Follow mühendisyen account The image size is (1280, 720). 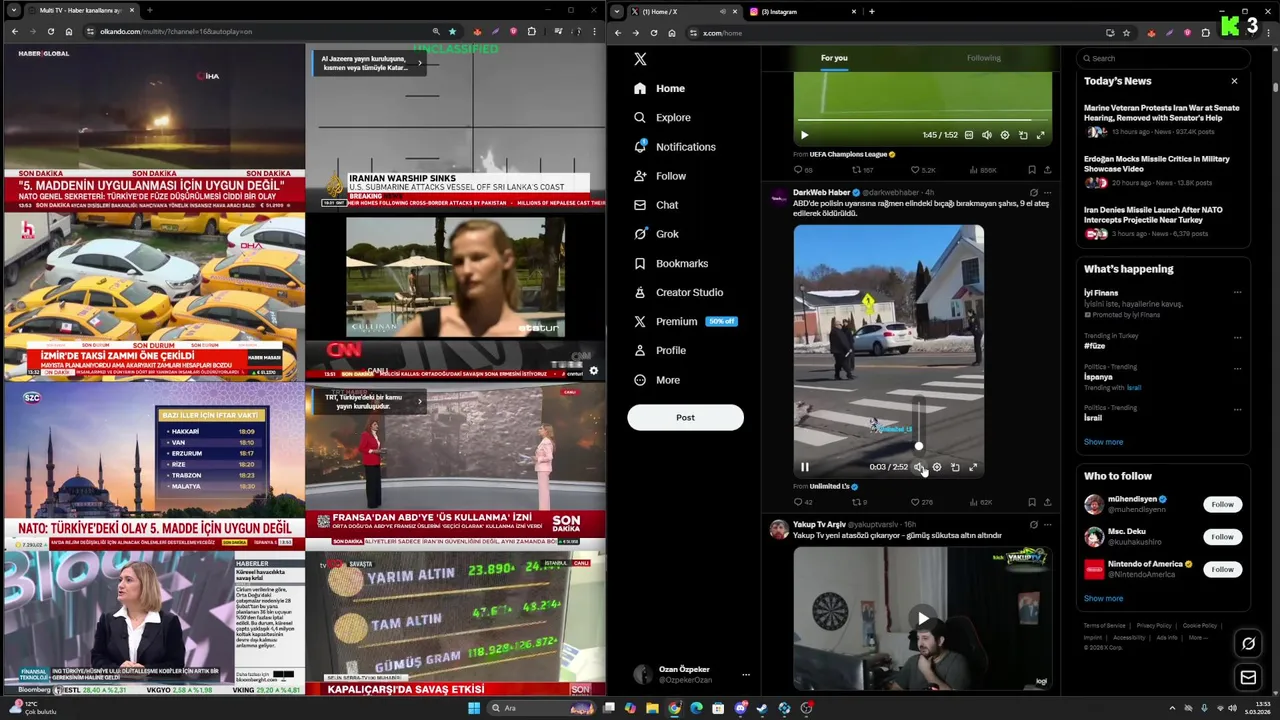1222,504
